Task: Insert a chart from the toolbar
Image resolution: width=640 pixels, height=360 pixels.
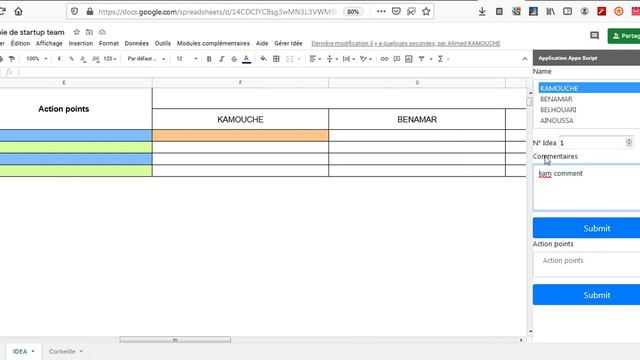Action: coord(409,59)
